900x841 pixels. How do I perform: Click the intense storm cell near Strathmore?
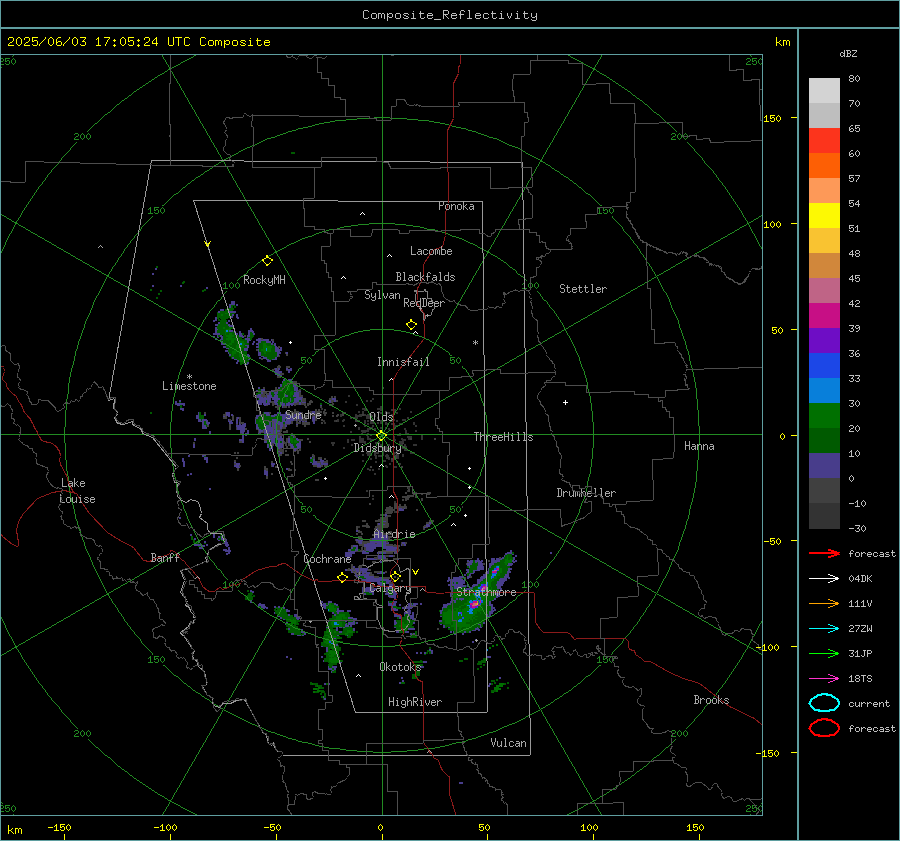tap(474, 604)
